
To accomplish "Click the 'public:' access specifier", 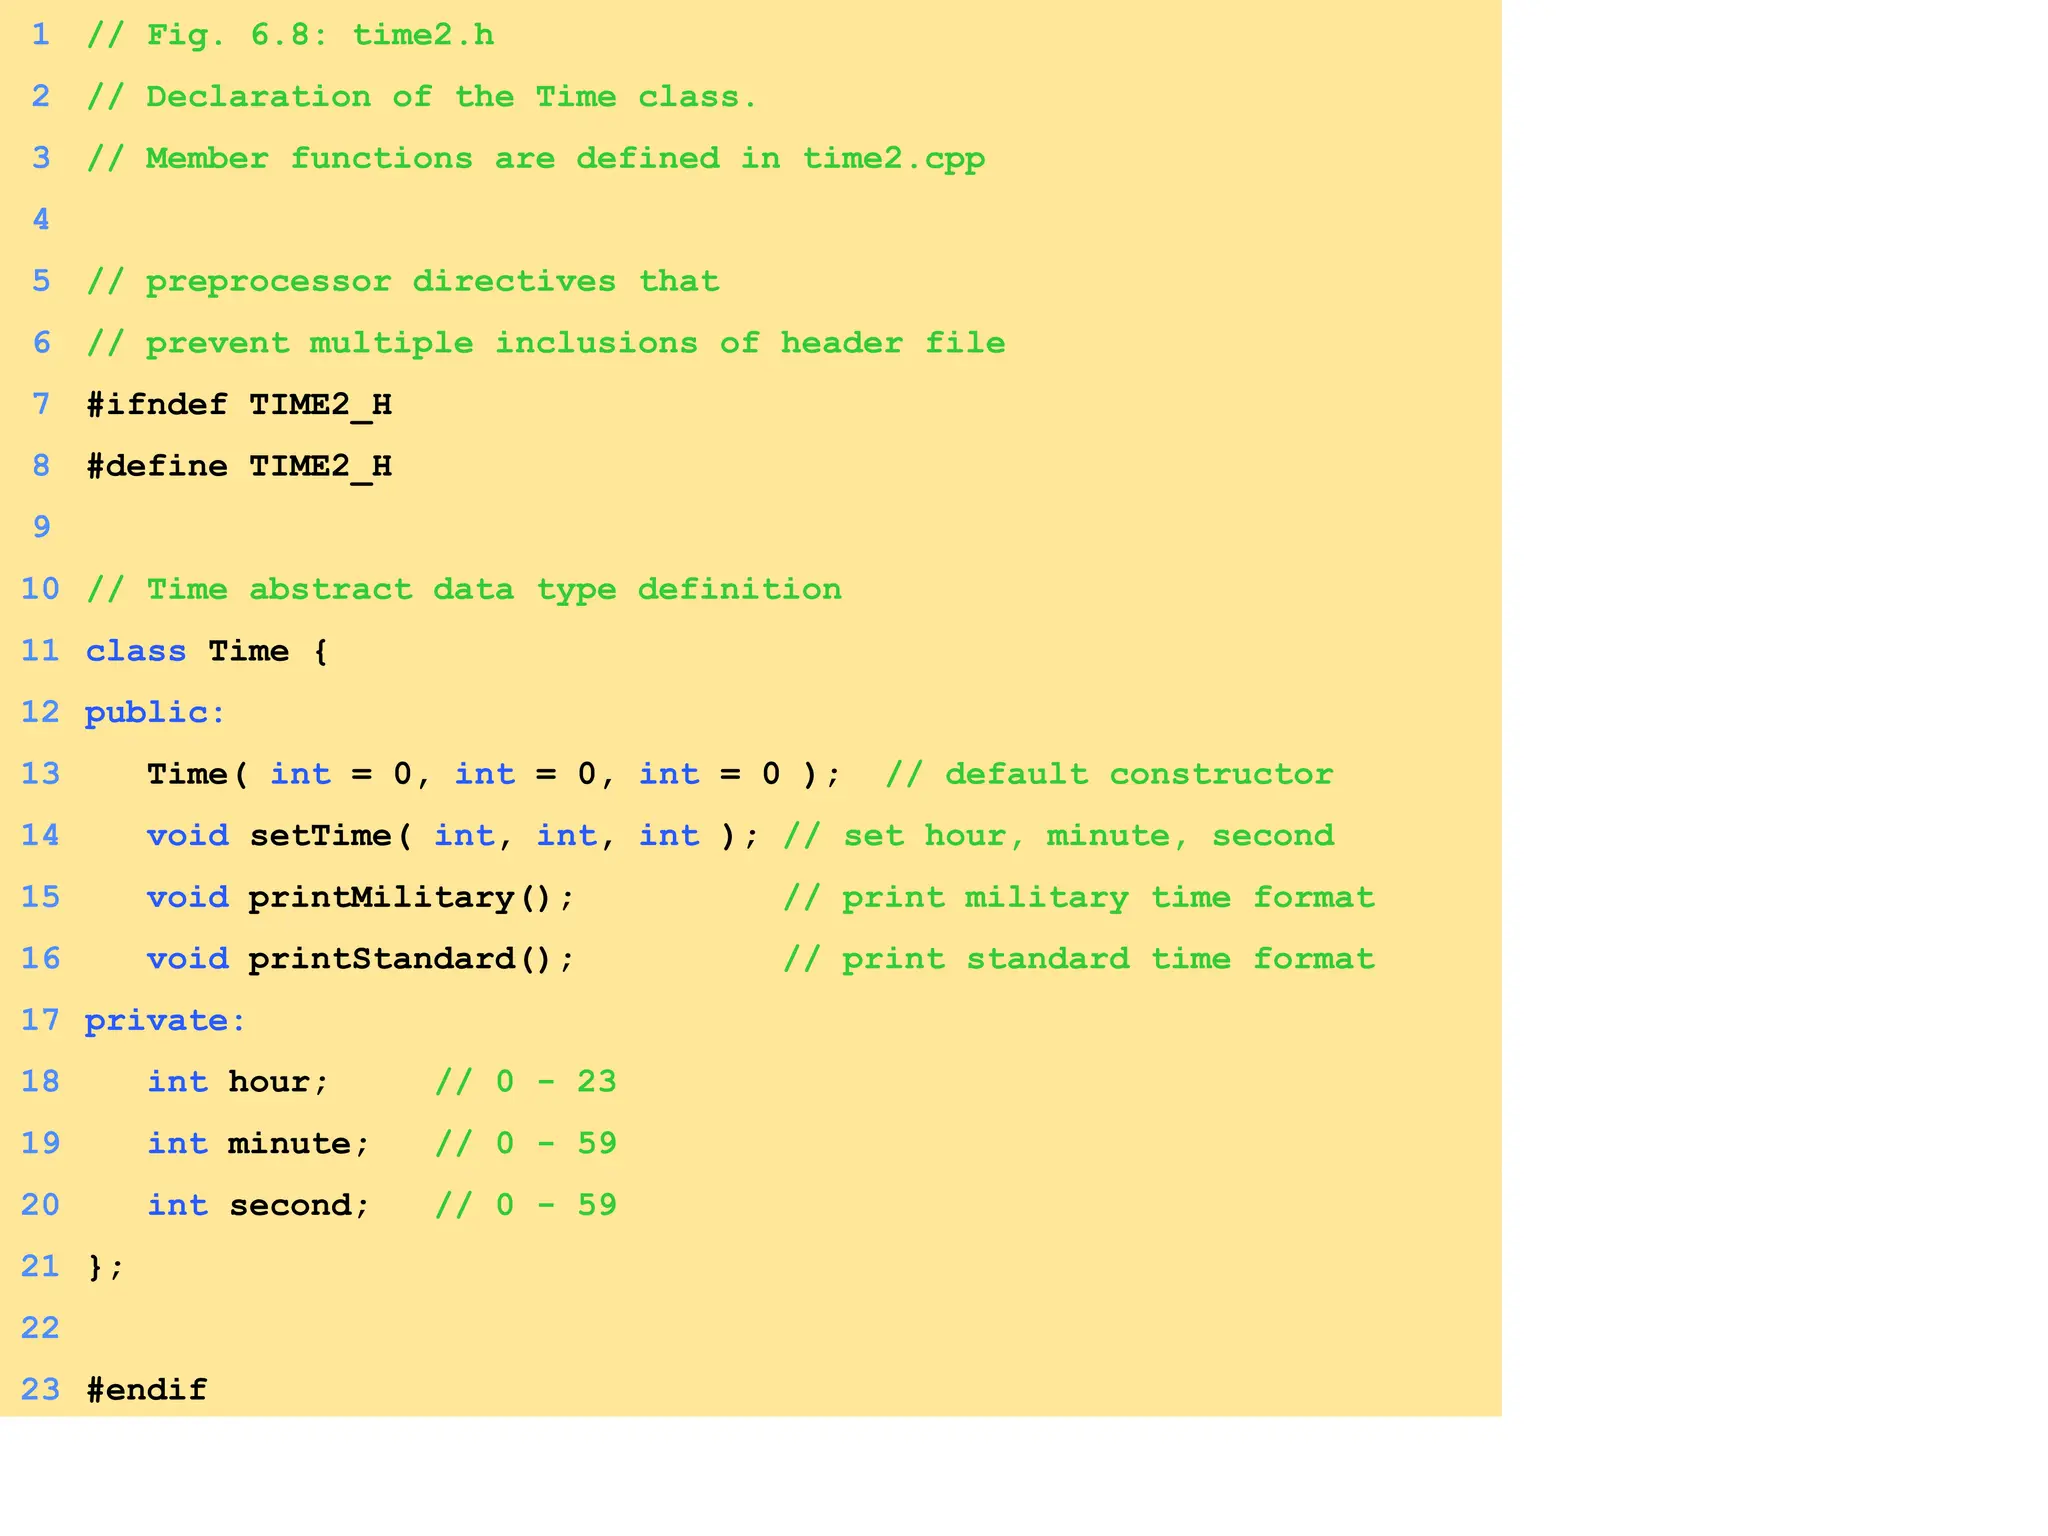I will click(155, 713).
